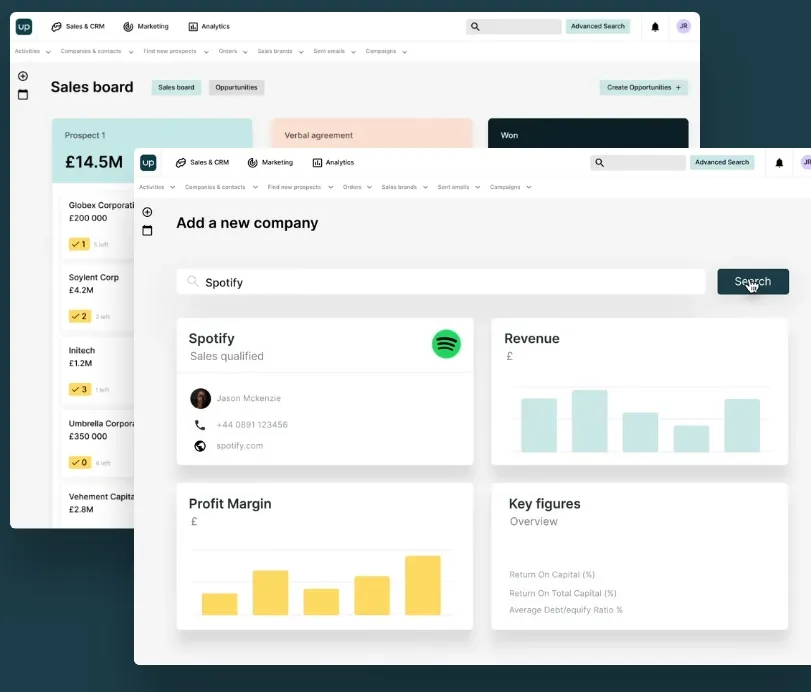This screenshot has height=692, width=811.
Task: Click the Up logo in Sales board window
Action: point(24,26)
